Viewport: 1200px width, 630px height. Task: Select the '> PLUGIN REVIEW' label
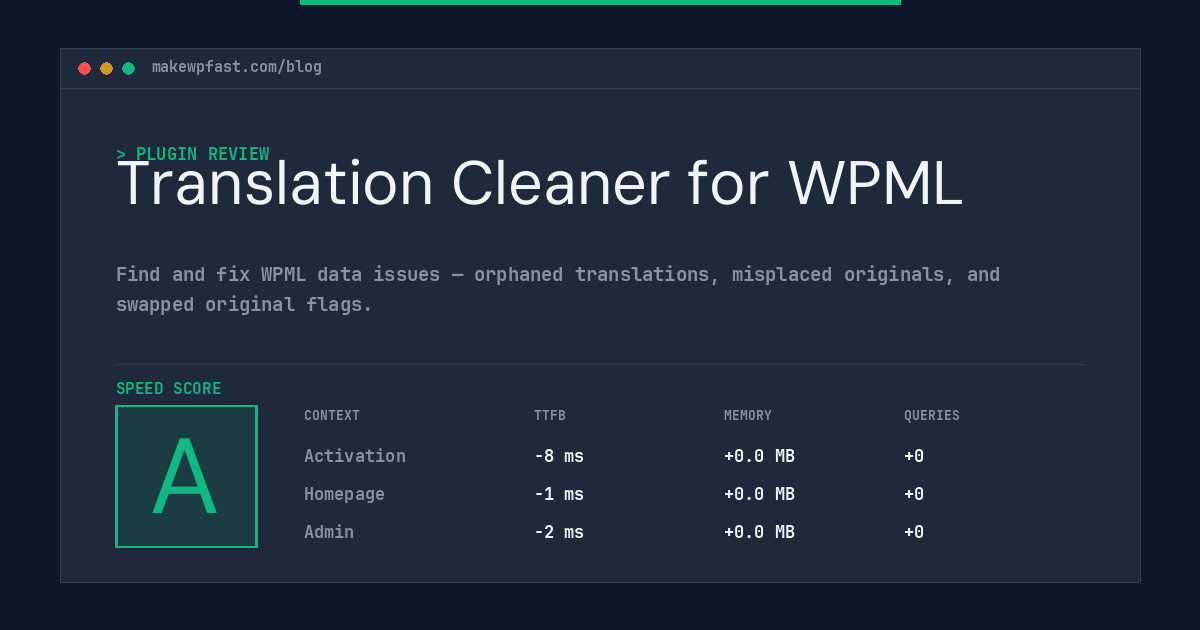(193, 154)
